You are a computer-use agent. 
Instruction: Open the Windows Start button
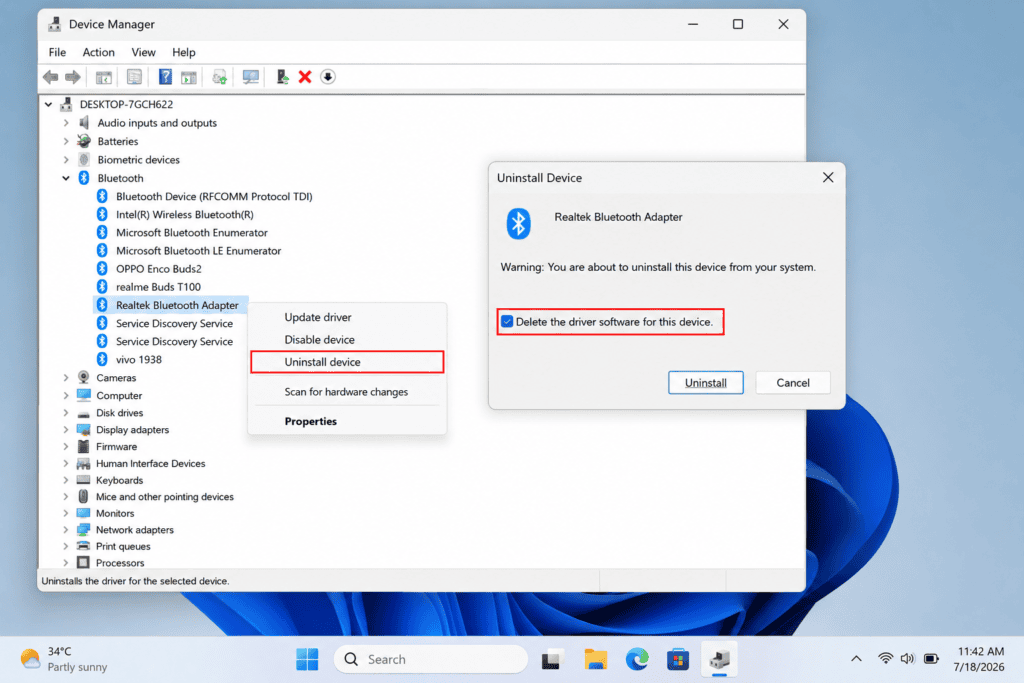point(307,659)
